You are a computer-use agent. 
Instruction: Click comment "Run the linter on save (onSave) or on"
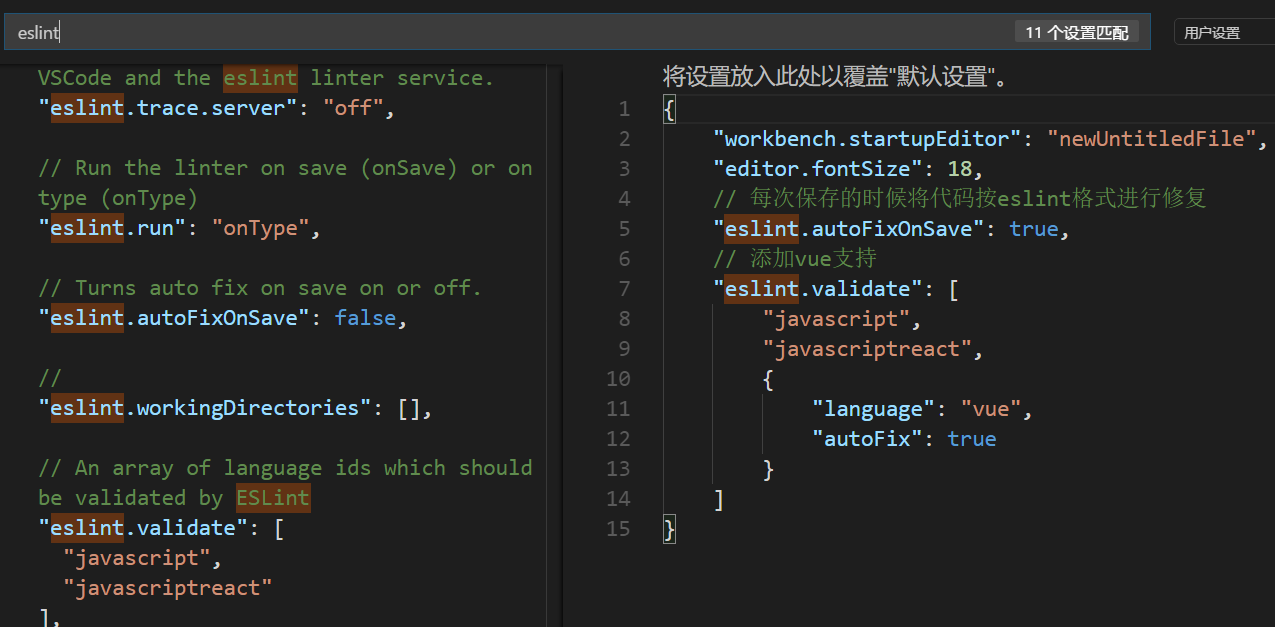tap(285, 168)
